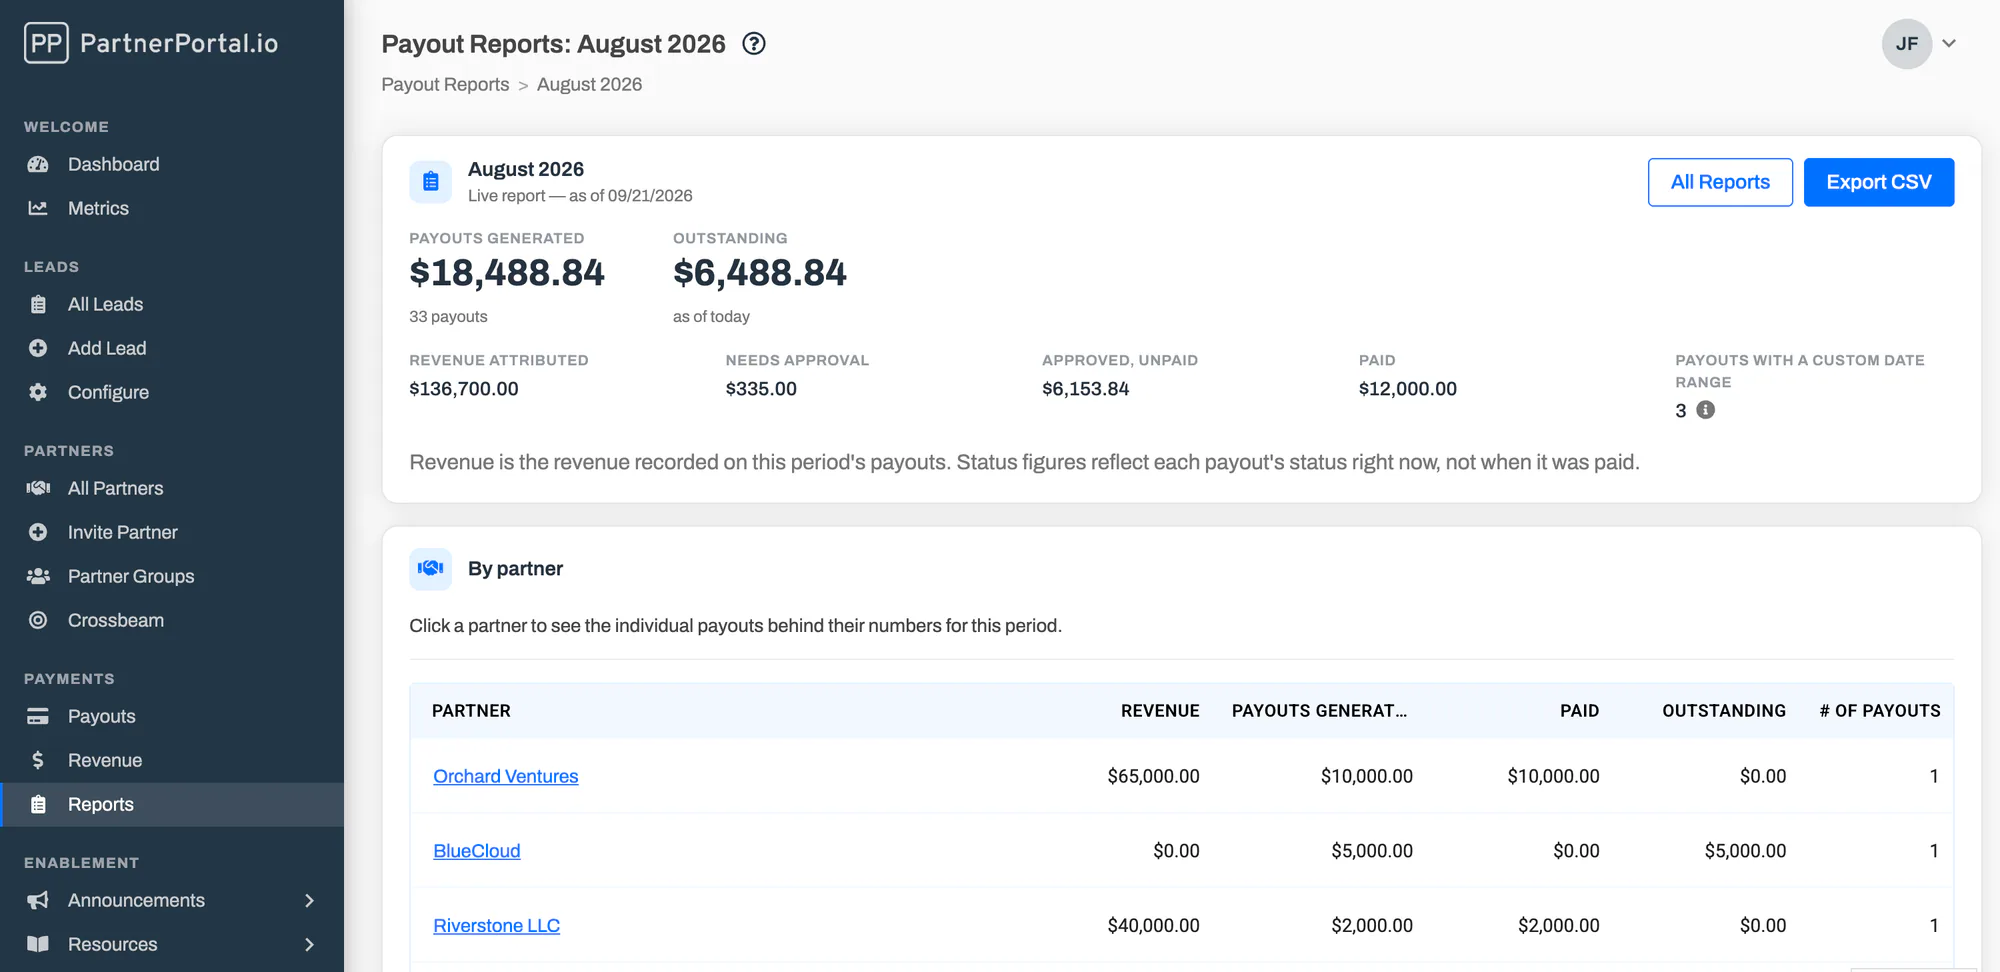Click the August 2026 report clipboard icon
This screenshot has width=2000, height=972.
point(431,182)
